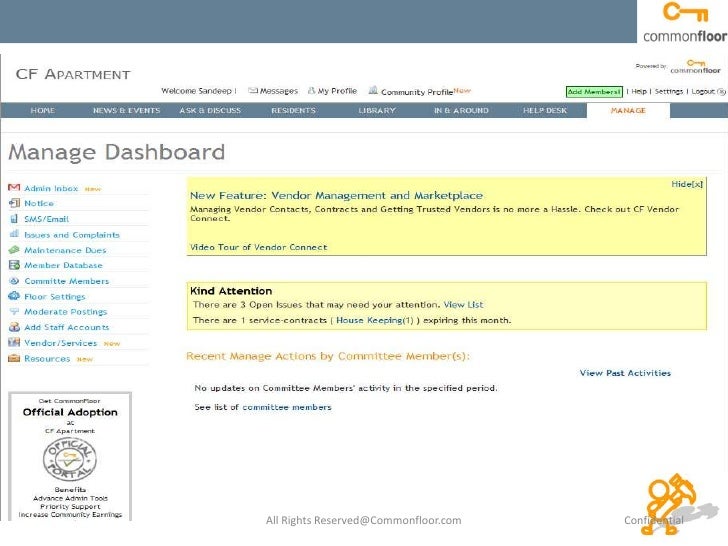The width and height of the screenshot is (728, 546).
Task: Open Floor Settings link
Action: [x=55, y=297]
